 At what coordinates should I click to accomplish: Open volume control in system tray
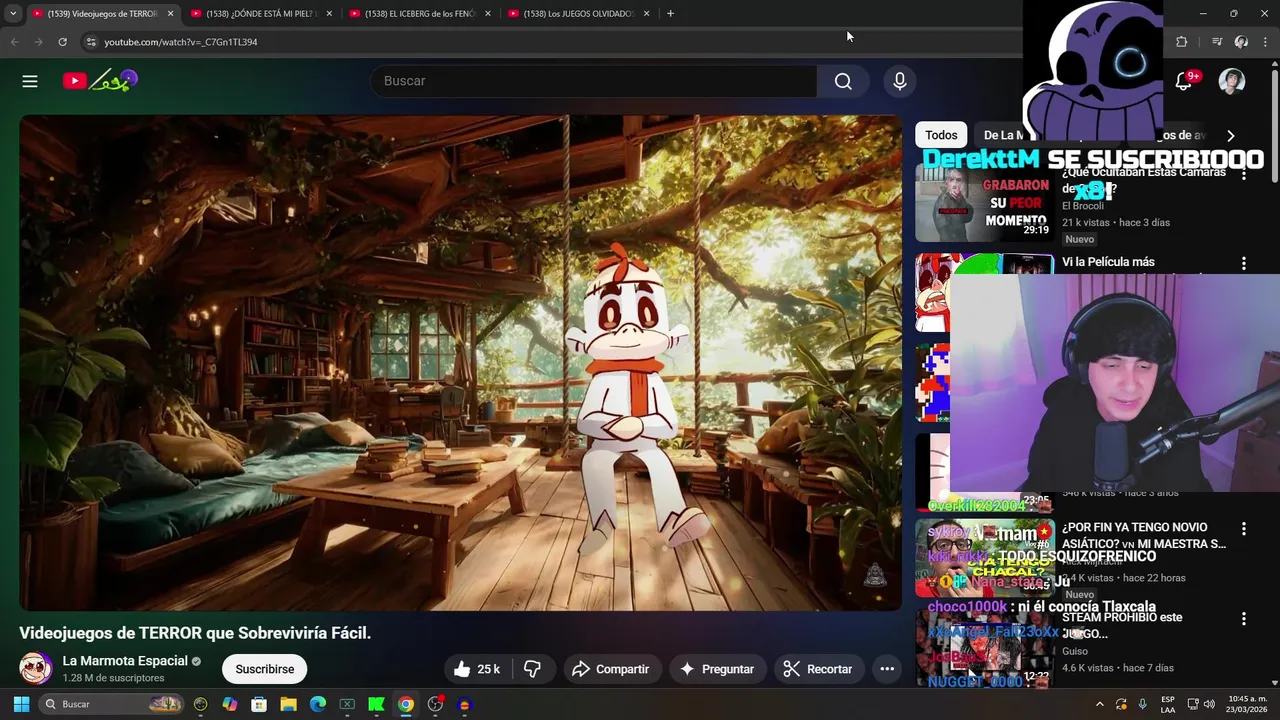(1209, 704)
